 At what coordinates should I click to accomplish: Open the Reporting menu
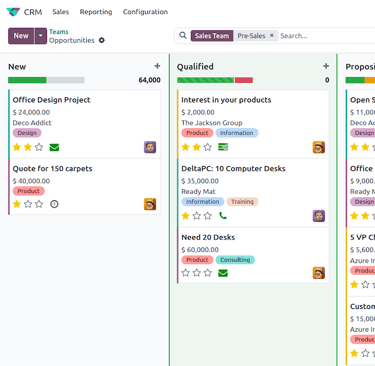point(96,12)
